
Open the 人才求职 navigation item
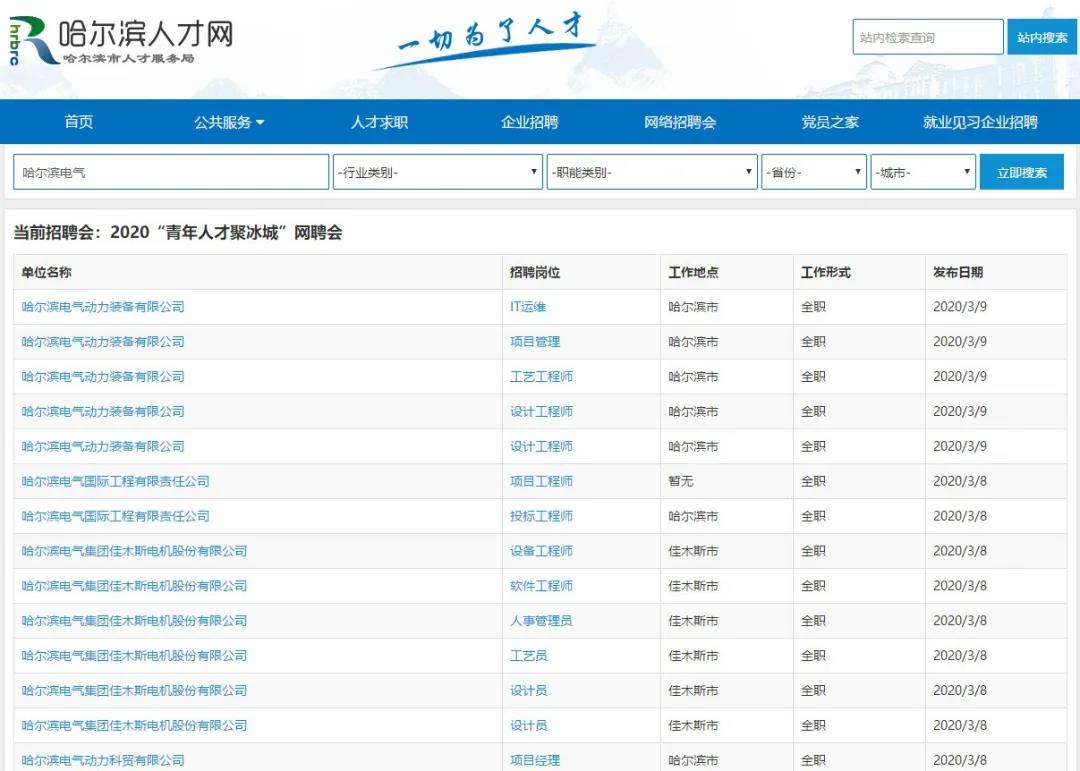[x=379, y=122]
